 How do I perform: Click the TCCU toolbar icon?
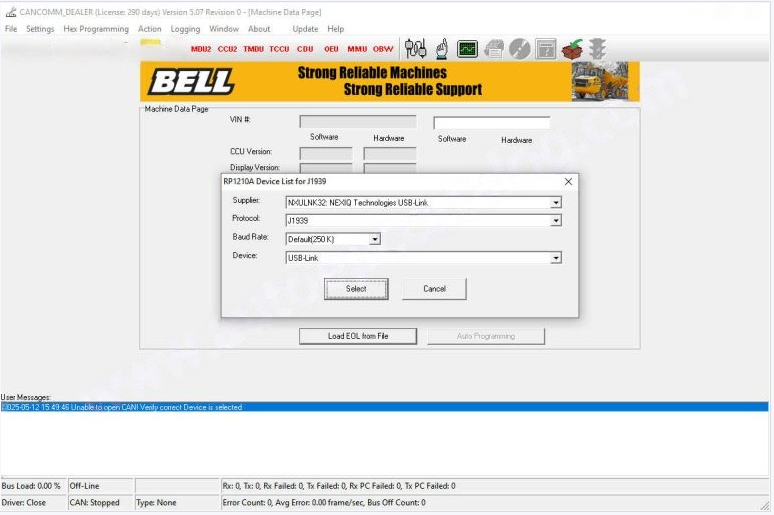(279, 49)
